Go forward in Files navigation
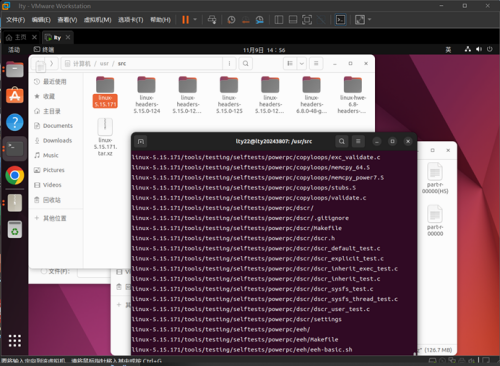Image resolution: width=500 pixels, height=366 pixels. 51,63
